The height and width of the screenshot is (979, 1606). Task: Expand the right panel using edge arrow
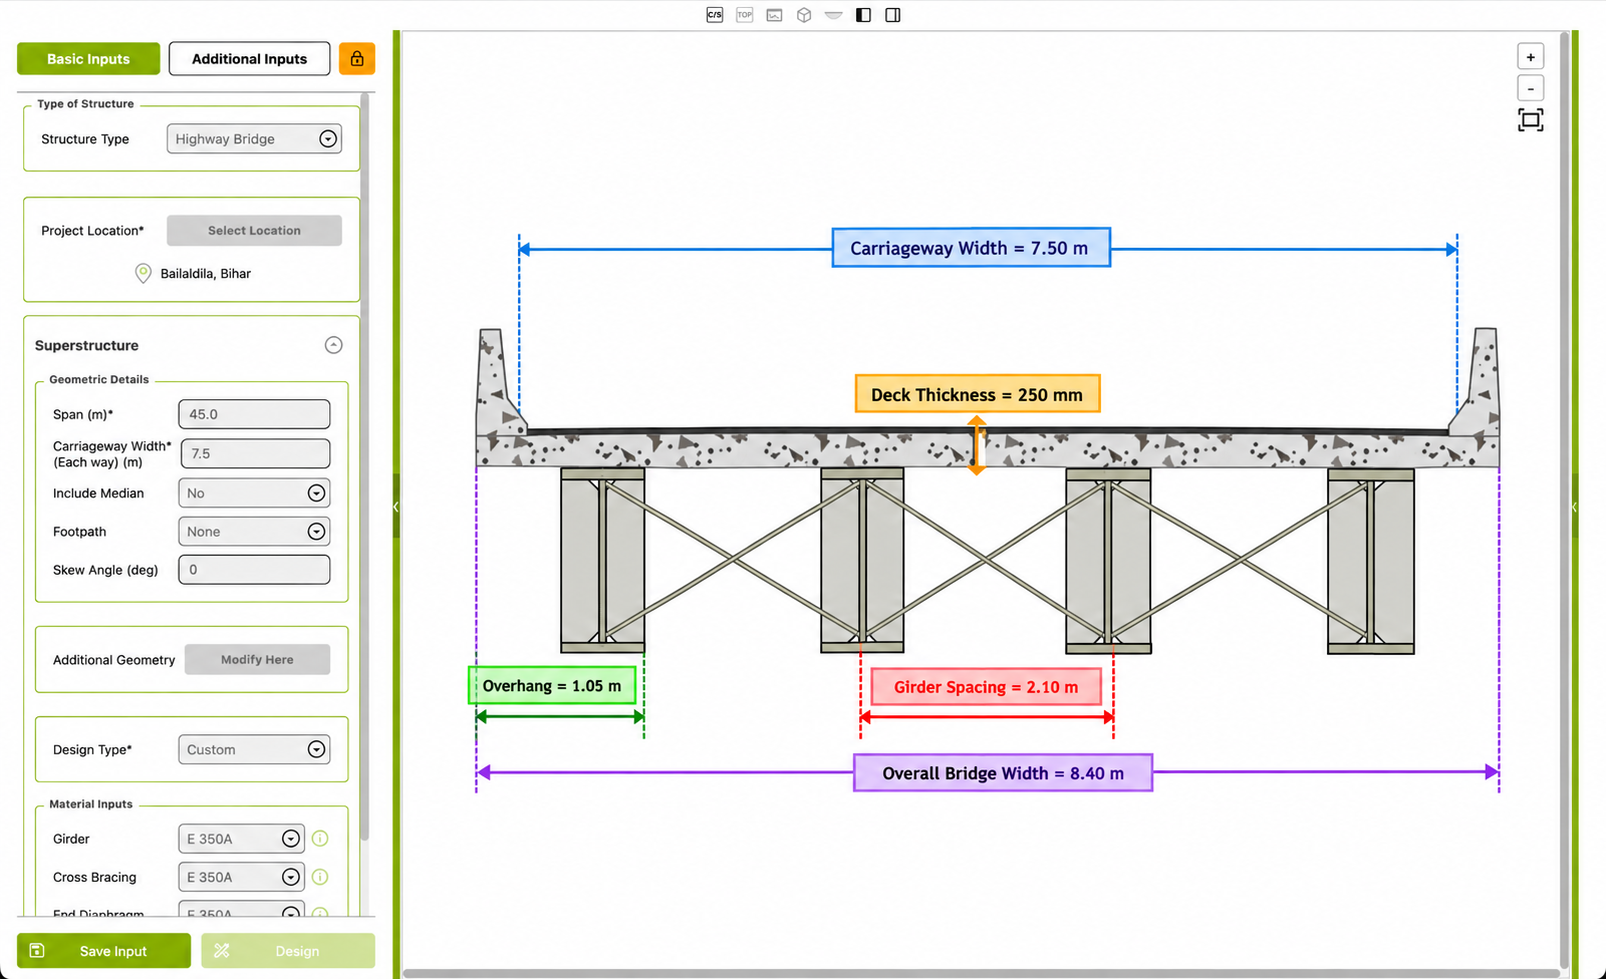pos(1574,507)
